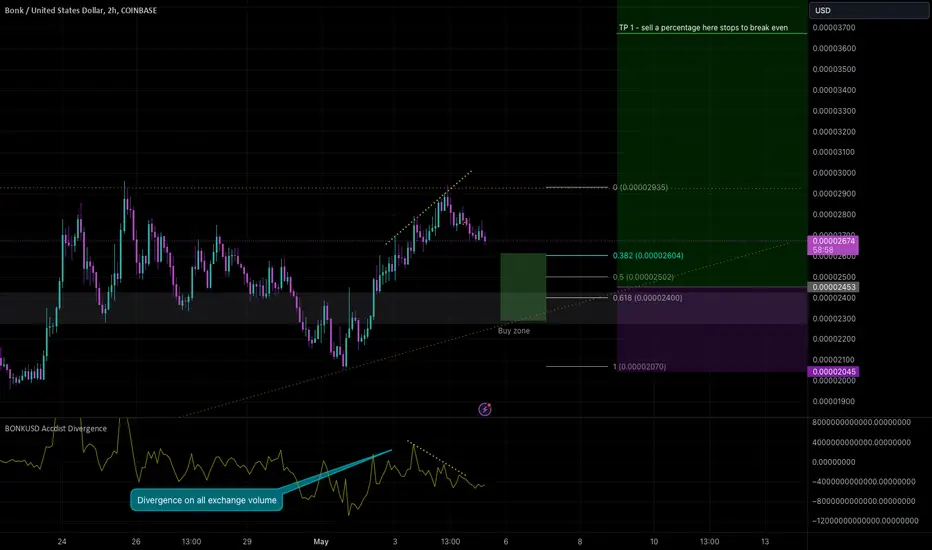Select the 0.618 (0.00002400) Fibonacci level
Image resolution: width=932 pixels, height=550 pixels.
(647, 298)
